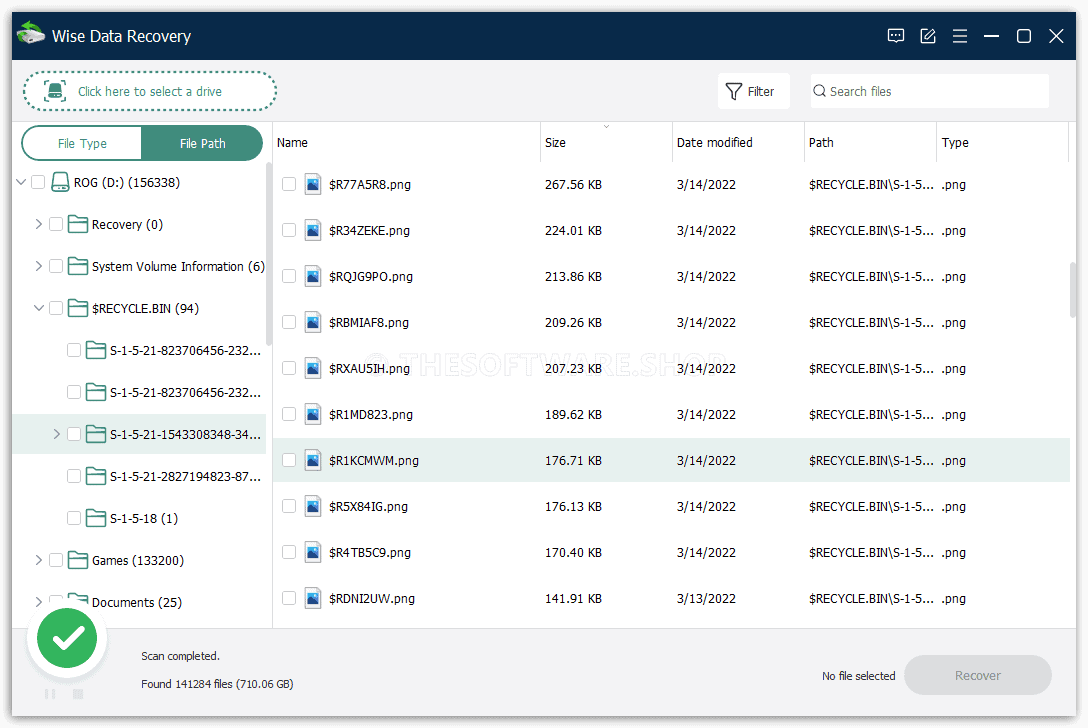This screenshot has height=728, width=1088.
Task: Tick the checkbox for $R1KCMWM.png
Action: (x=289, y=460)
